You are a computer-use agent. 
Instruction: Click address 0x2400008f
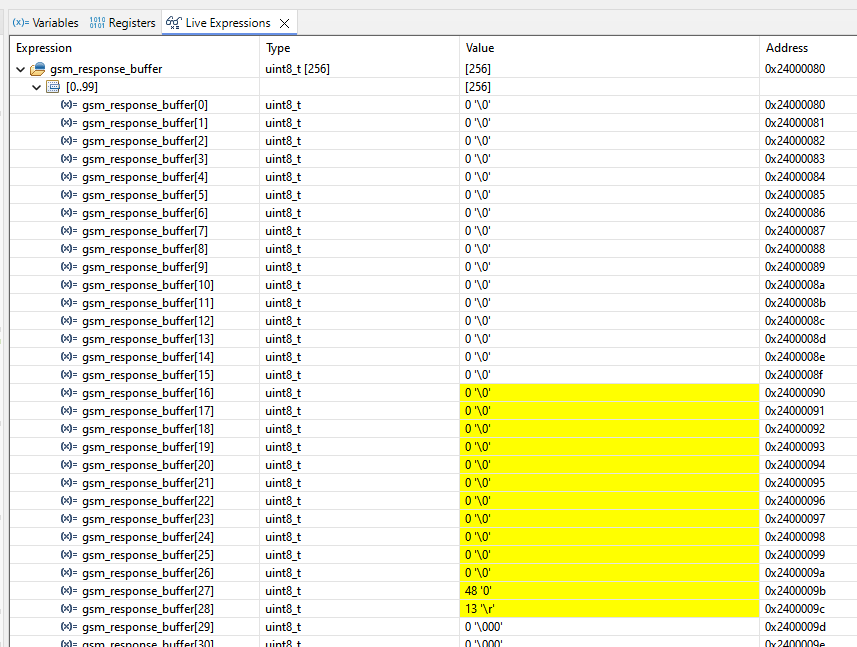click(x=794, y=375)
